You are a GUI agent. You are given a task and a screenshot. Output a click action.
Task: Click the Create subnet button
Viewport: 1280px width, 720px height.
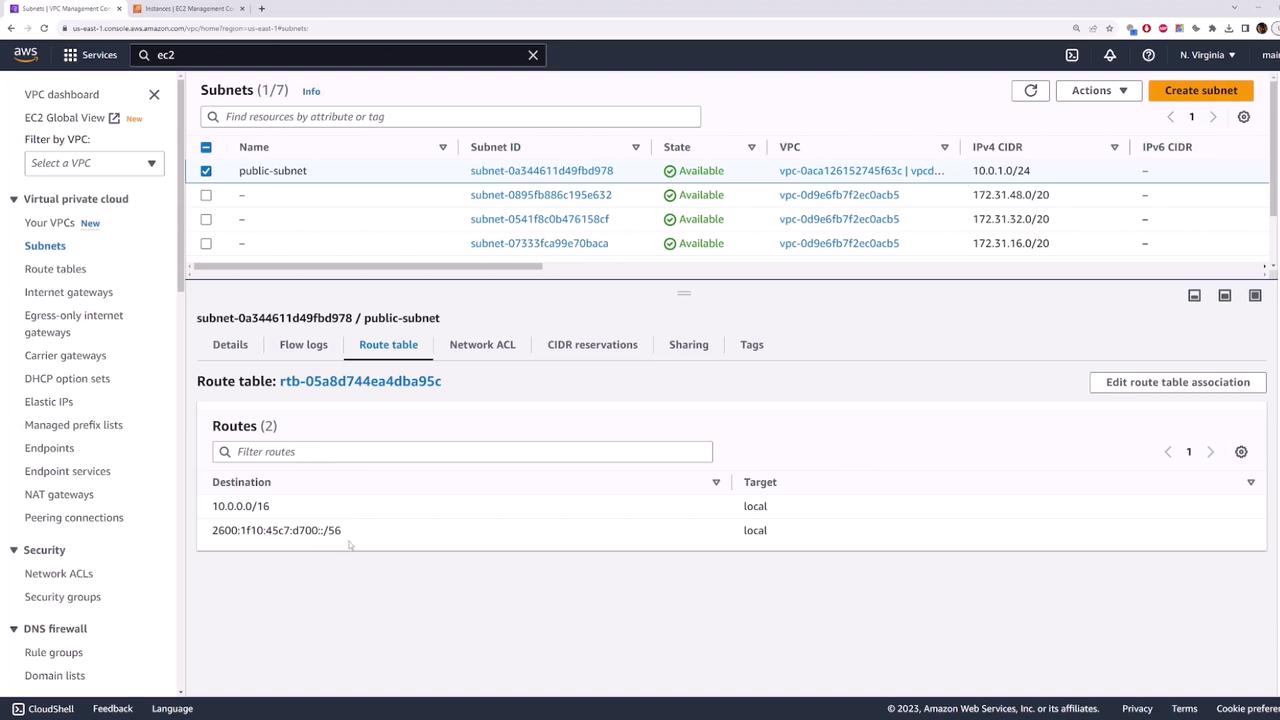pos(1200,90)
